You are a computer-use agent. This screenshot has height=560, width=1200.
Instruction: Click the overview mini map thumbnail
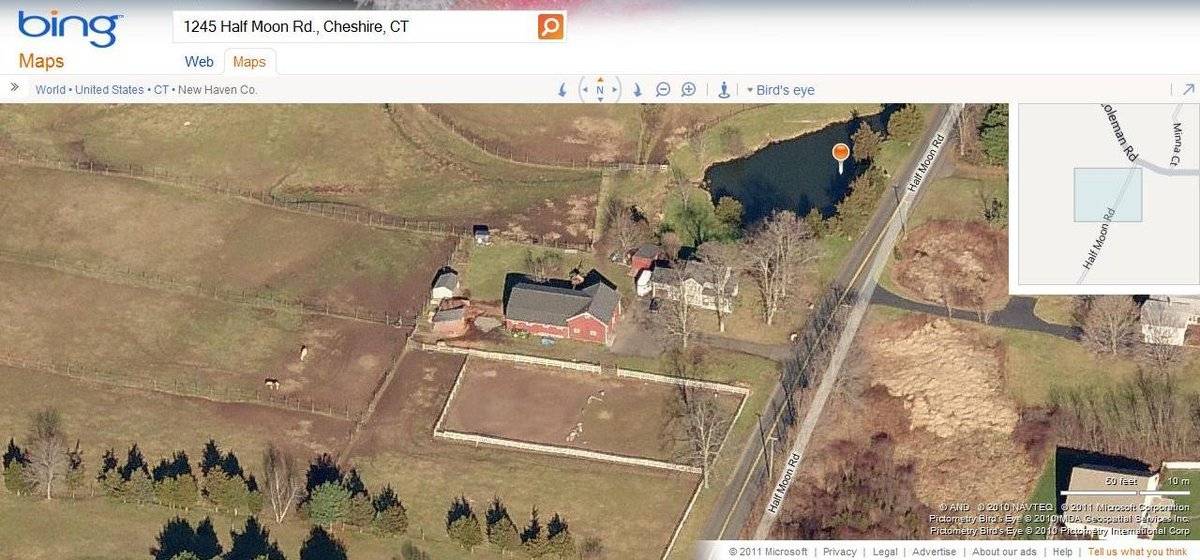[x=1108, y=194]
